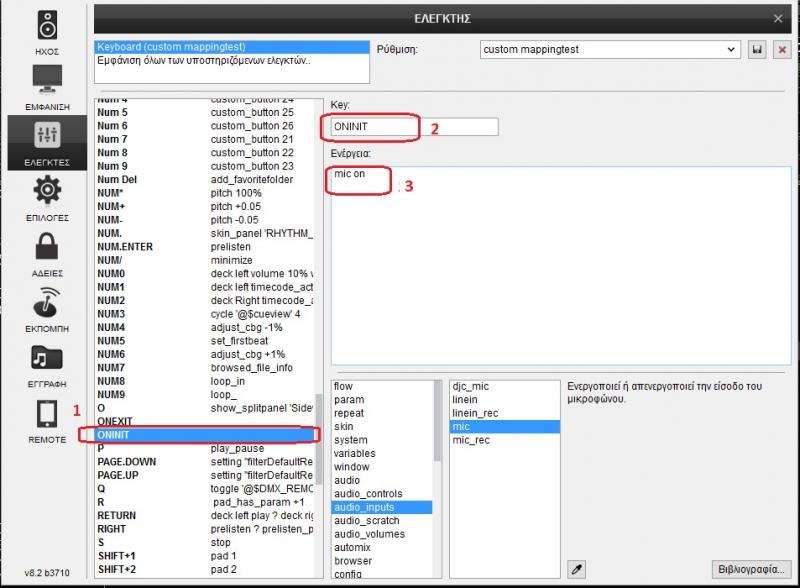Open the ΕΚΠΟΜΠΗ broadcast section
The height and width of the screenshot is (588, 800).
tap(46, 307)
